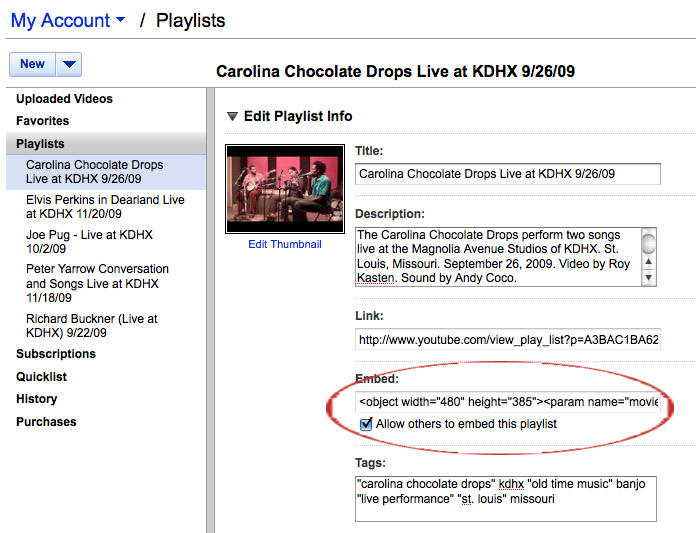Open the Richard Buckner playlist
This screenshot has height=533, width=696.
point(91,326)
